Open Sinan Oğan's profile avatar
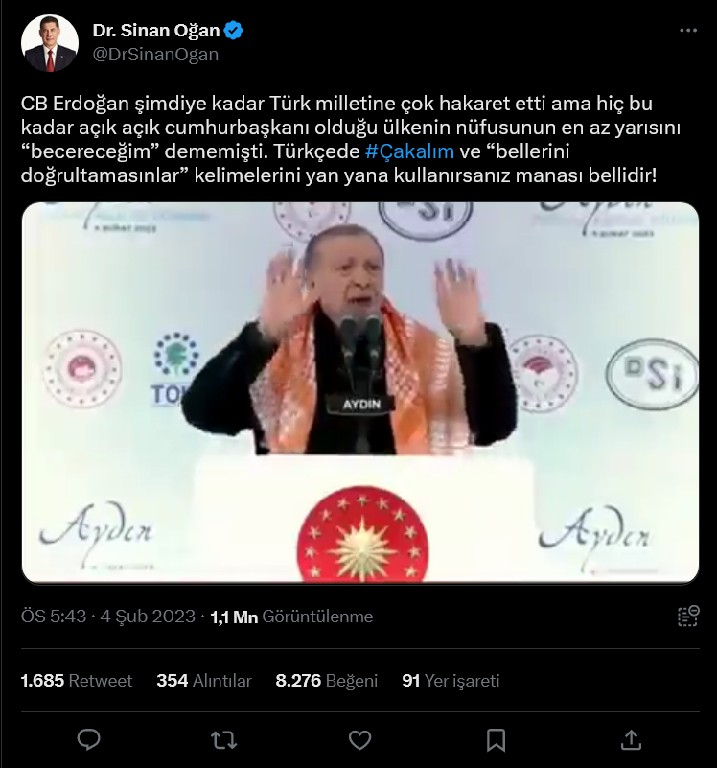The image size is (717, 768). pos(50,43)
